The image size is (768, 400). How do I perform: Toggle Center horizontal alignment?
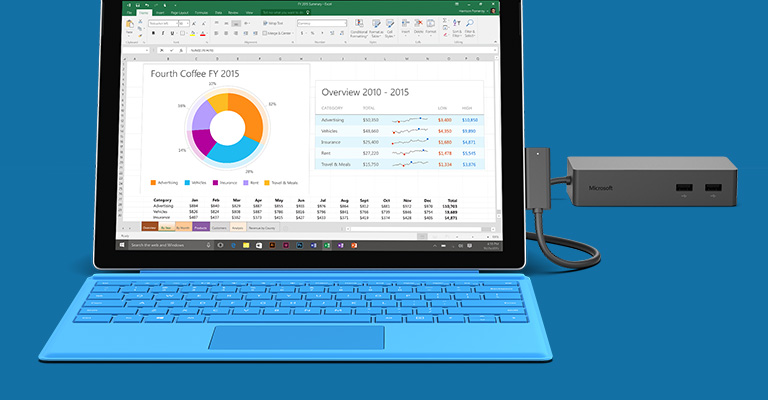tap(226, 33)
